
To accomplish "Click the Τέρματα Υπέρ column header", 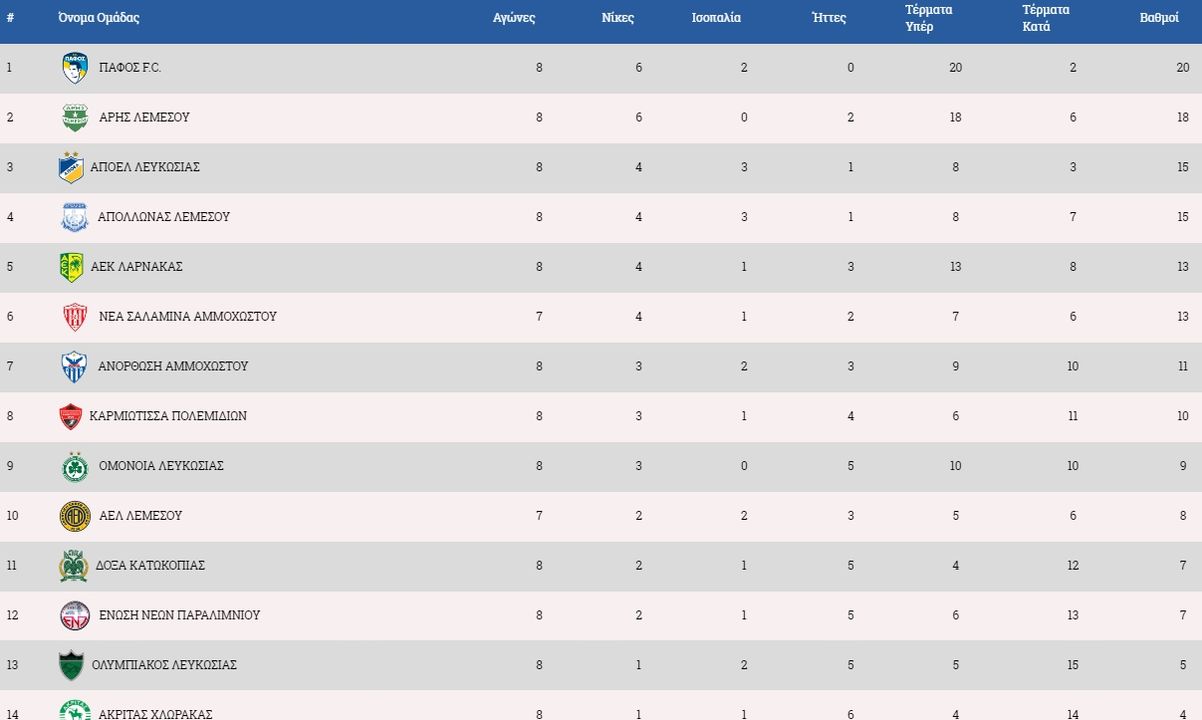I will 928,18.
